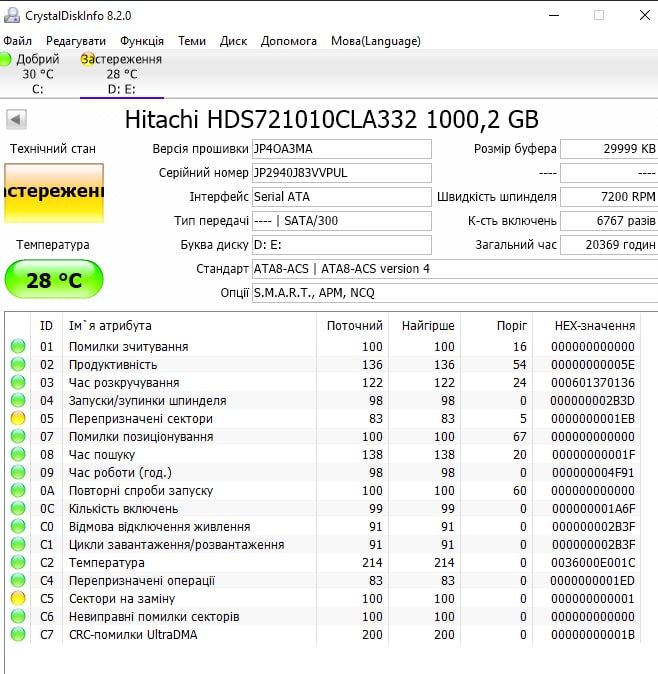Click the power-on count 6767 разів field
Image resolution: width=658 pixels, height=674 pixels.
point(609,221)
